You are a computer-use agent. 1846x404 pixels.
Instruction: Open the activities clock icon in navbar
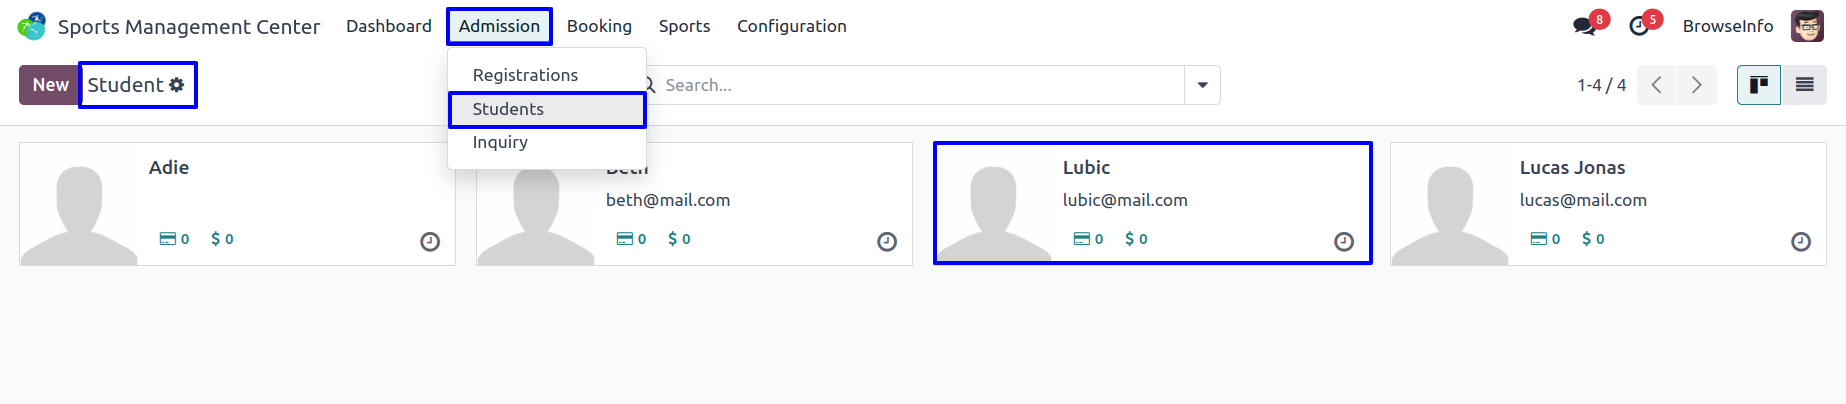point(1638,26)
